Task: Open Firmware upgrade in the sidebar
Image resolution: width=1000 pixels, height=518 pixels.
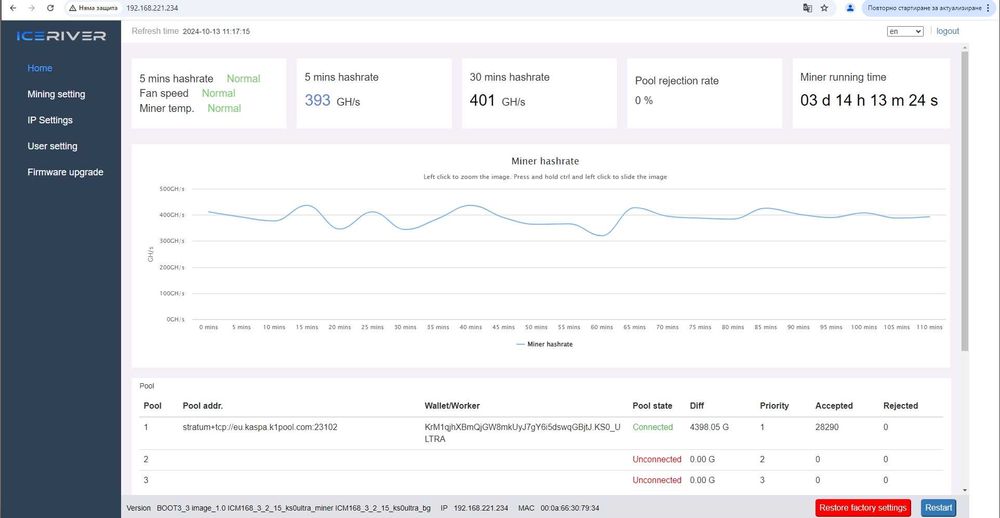Action: point(65,172)
